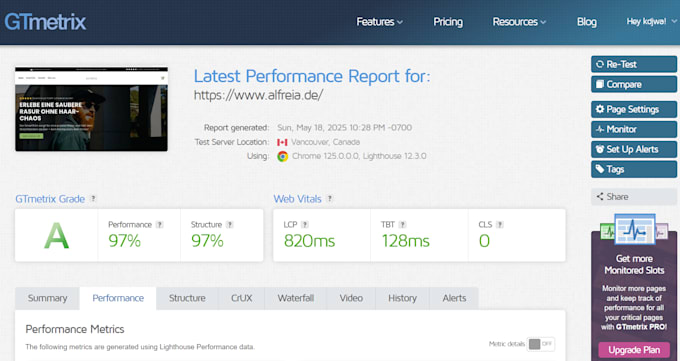Open the user account dropdown
Screen dimensions: 680x361
coord(651,21)
